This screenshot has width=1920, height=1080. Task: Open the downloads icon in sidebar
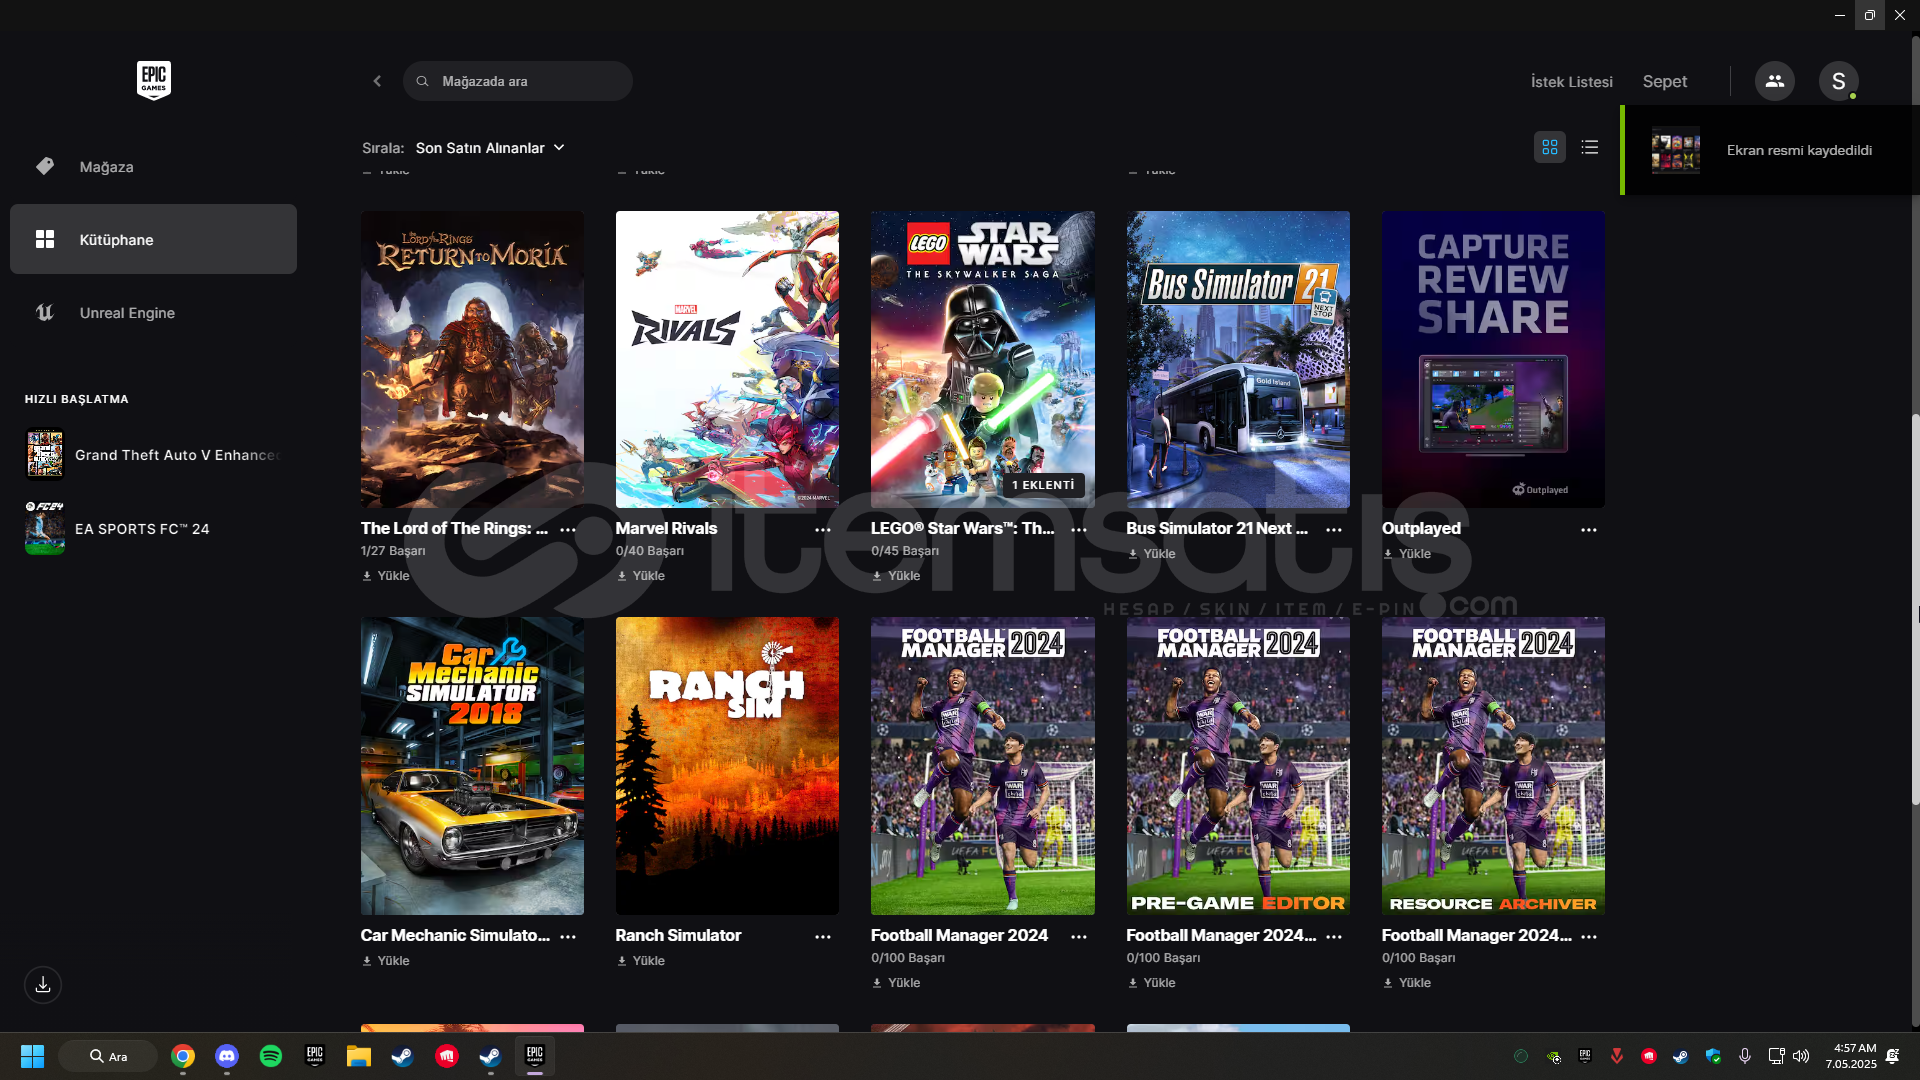[43, 985]
